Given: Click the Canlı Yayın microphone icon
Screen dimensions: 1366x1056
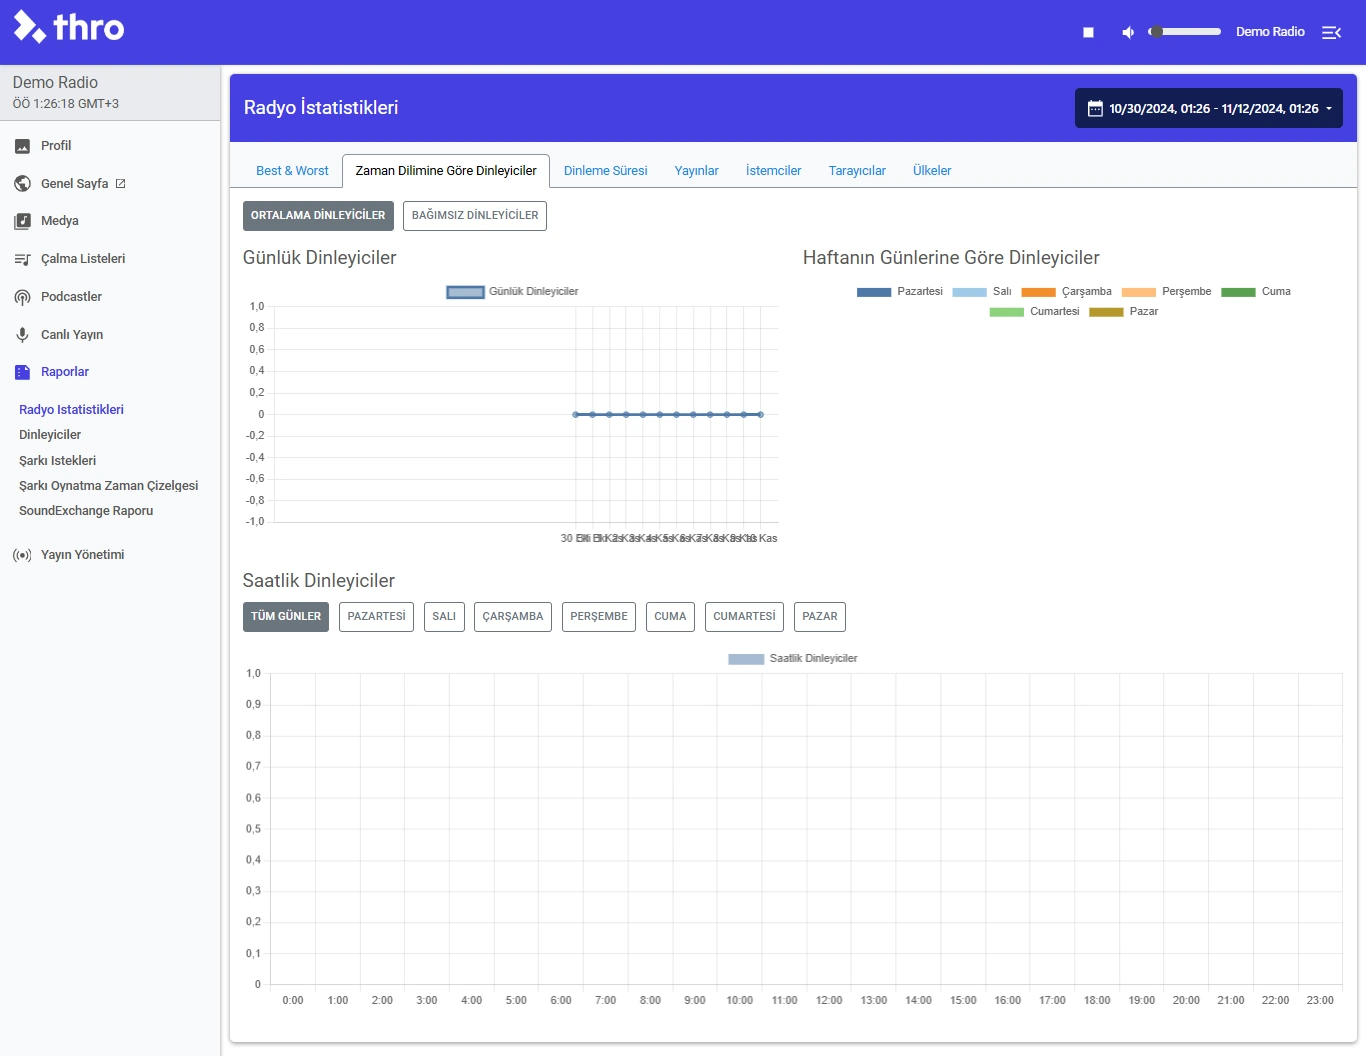Looking at the screenshot, I should (x=22, y=335).
